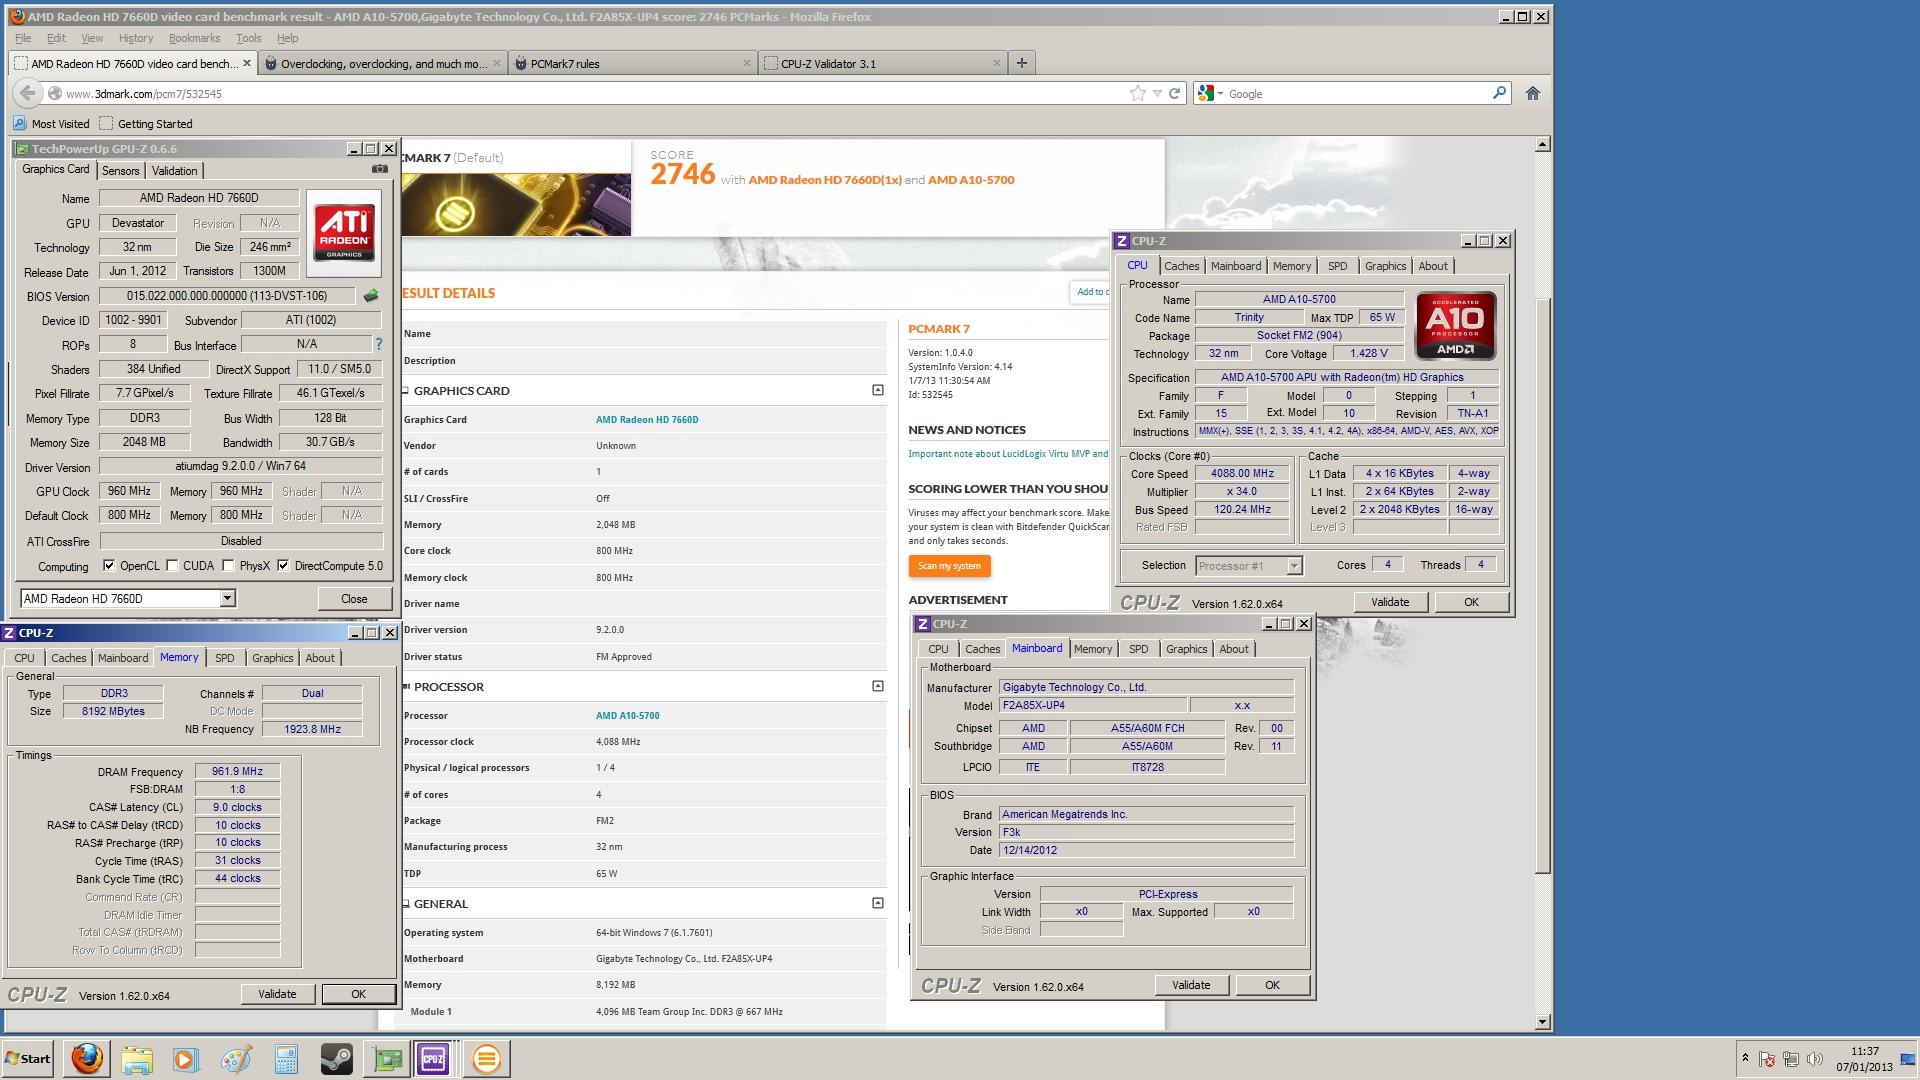Viewport: 1920px width, 1080px height.
Task: Switch to the PCMark7 rules browser tab
Action: pyautogui.click(x=632, y=63)
